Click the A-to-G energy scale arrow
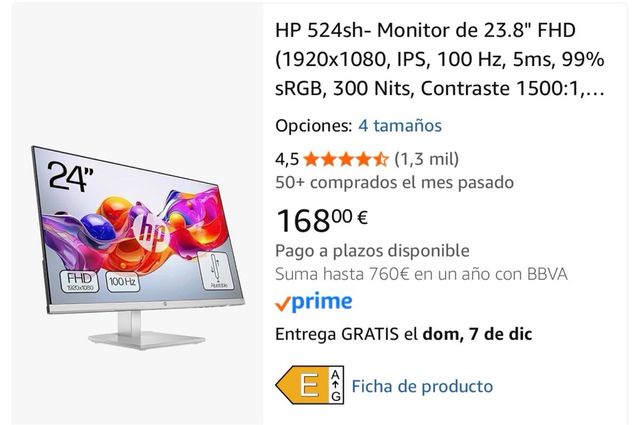 [336, 385]
